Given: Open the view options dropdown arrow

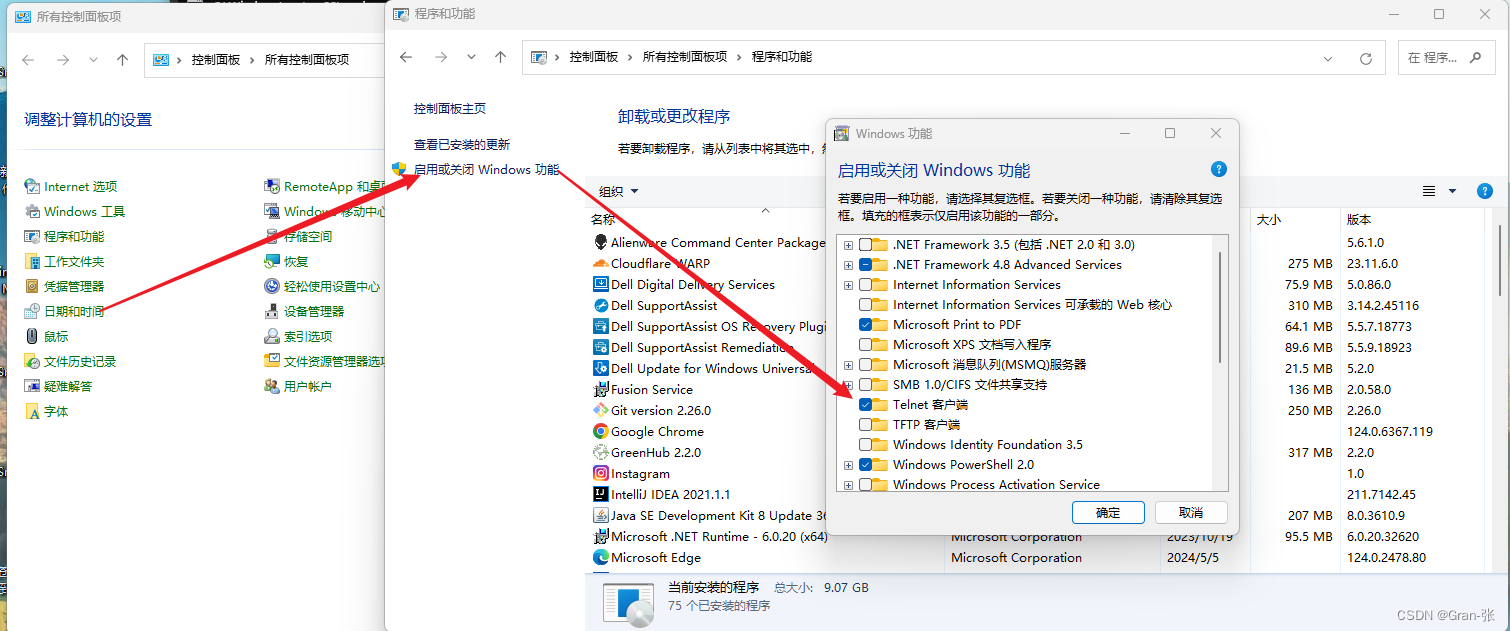Looking at the screenshot, I should [x=1452, y=191].
